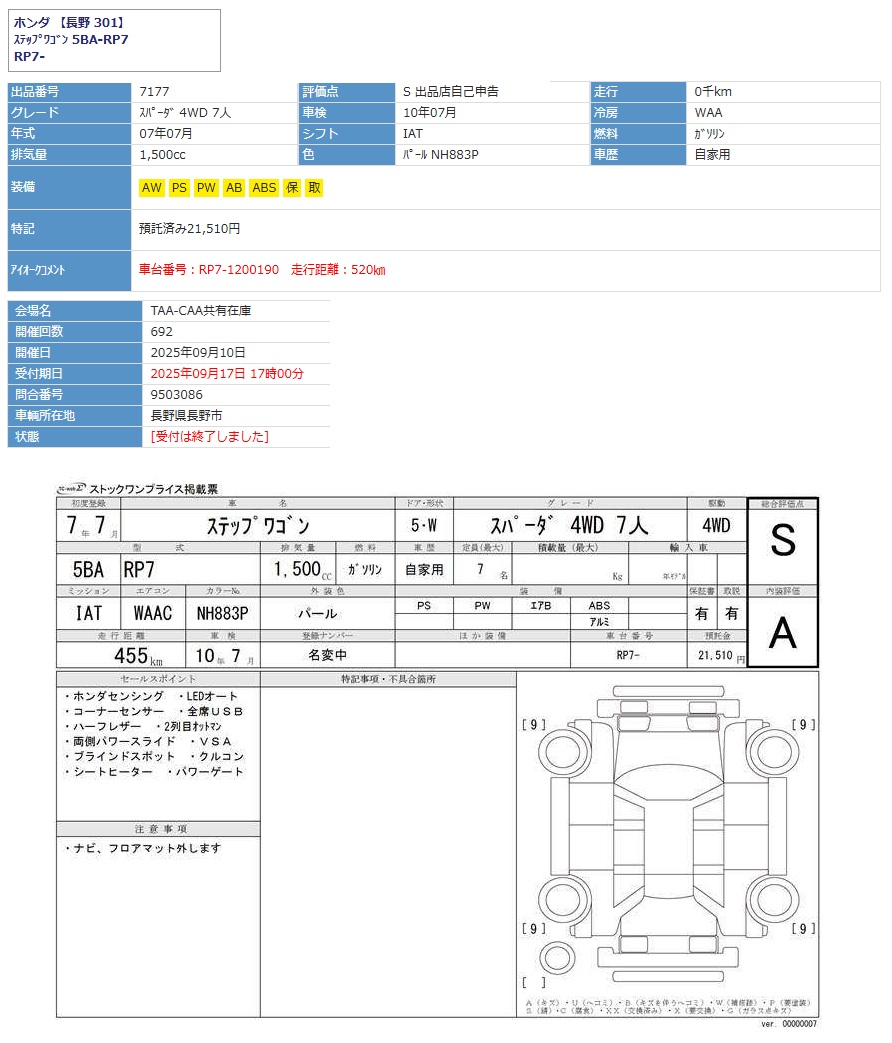Click the ホンダ 【長野 301】 title text
This screenshot has width=892, height=1043.
pos(70,22)
